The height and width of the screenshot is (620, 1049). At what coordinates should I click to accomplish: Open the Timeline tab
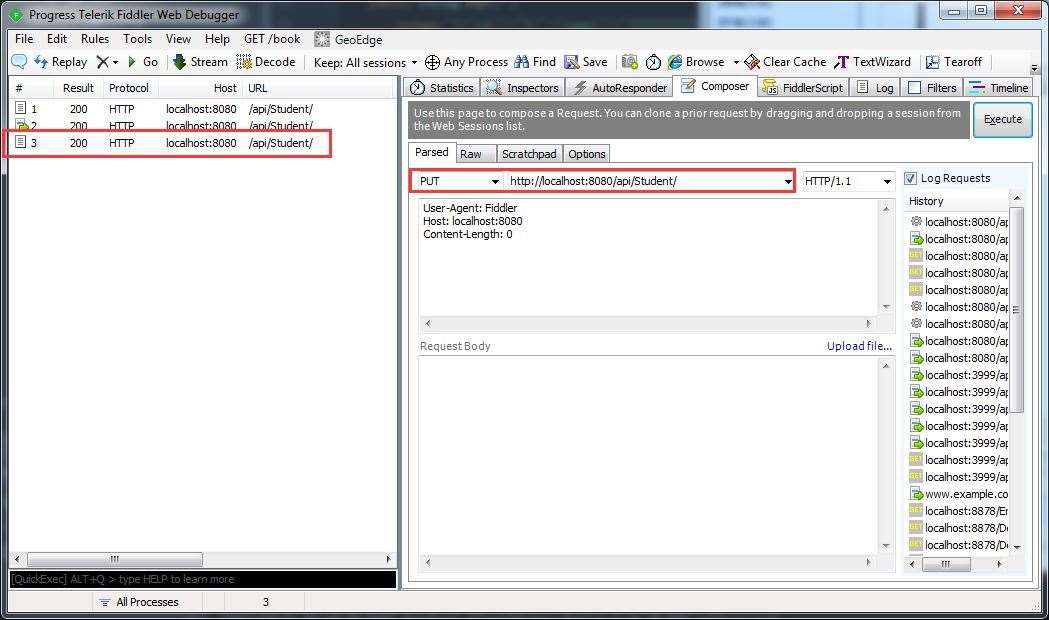[x=998, y=88]
